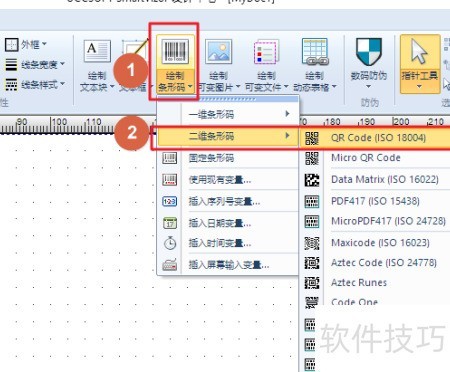Image resolution: width=450 pixels, height=372 pixels.
Task: Click the 固定条形码 barcode icon
Action: tap(170, 158)
